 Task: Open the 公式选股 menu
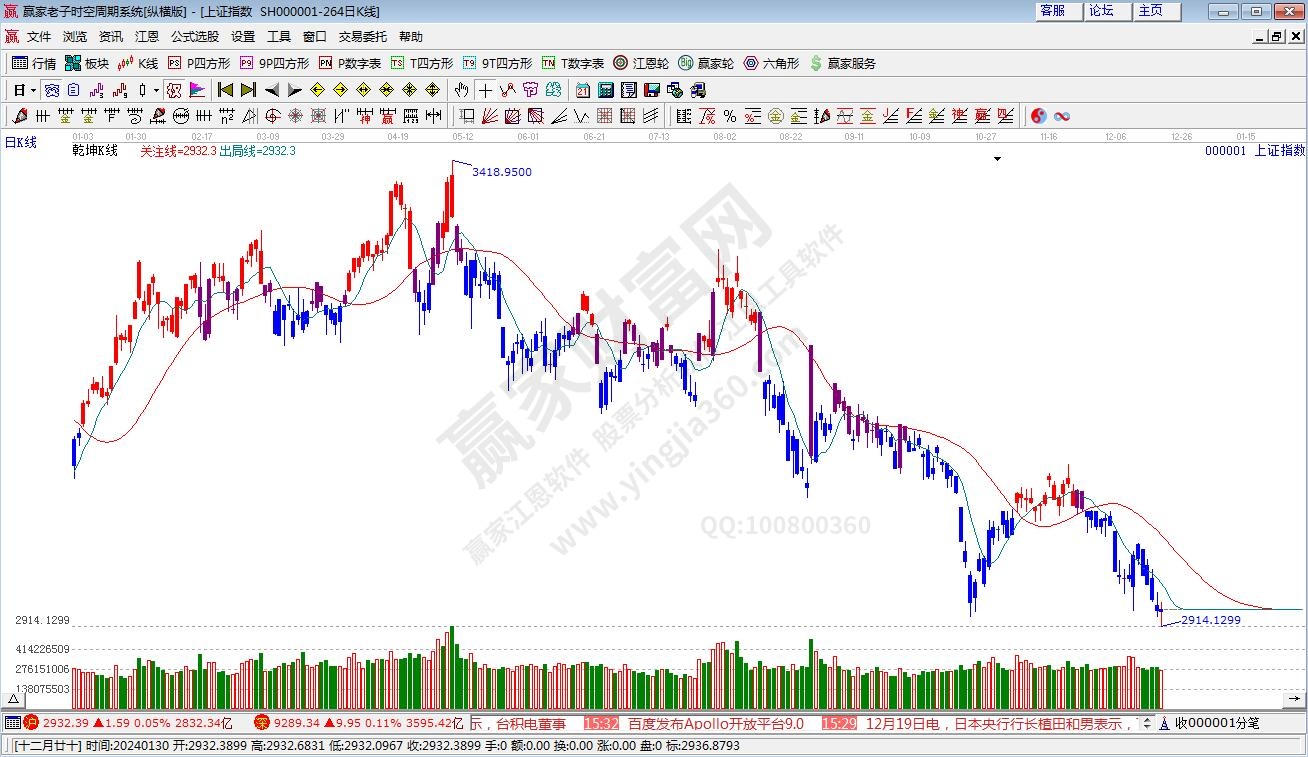(x=194, y=36)
